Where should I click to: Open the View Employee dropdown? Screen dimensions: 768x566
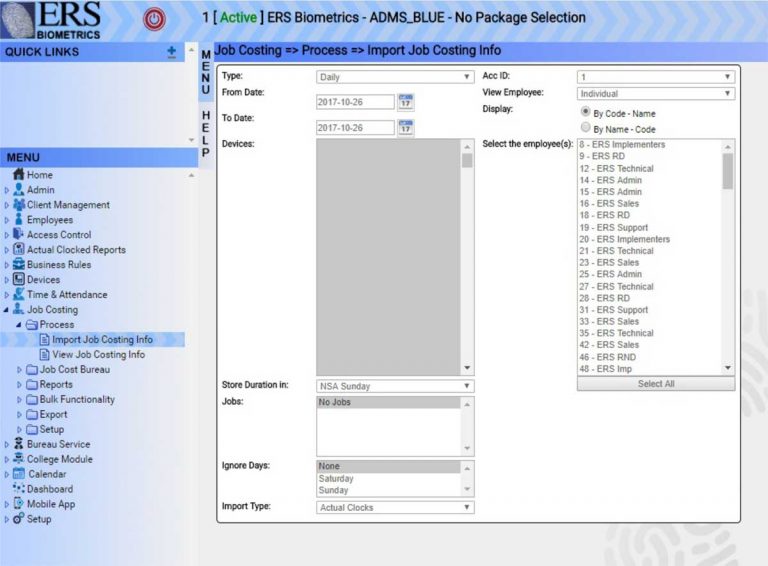[656, 94]
